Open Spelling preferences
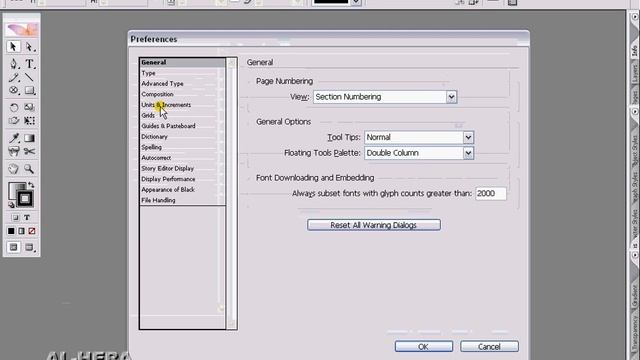Screen dimensions: 640x360 (182, 147)
